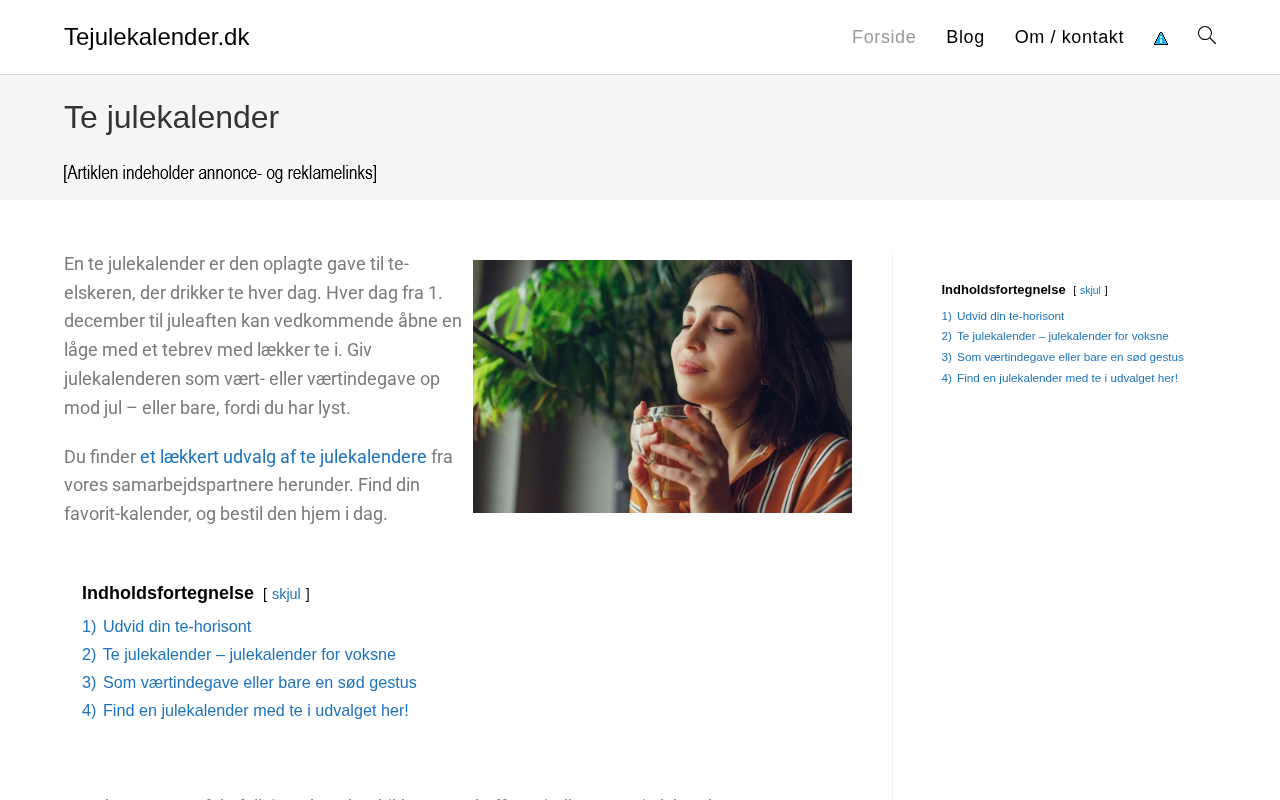Jump to 'Udvid din te-horisont' in main contents

click(177, 627)
